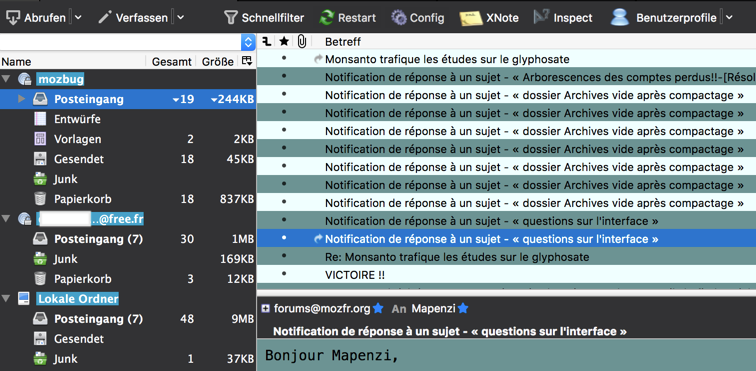Click the Verfassen compose button

[x=133, y=18]
